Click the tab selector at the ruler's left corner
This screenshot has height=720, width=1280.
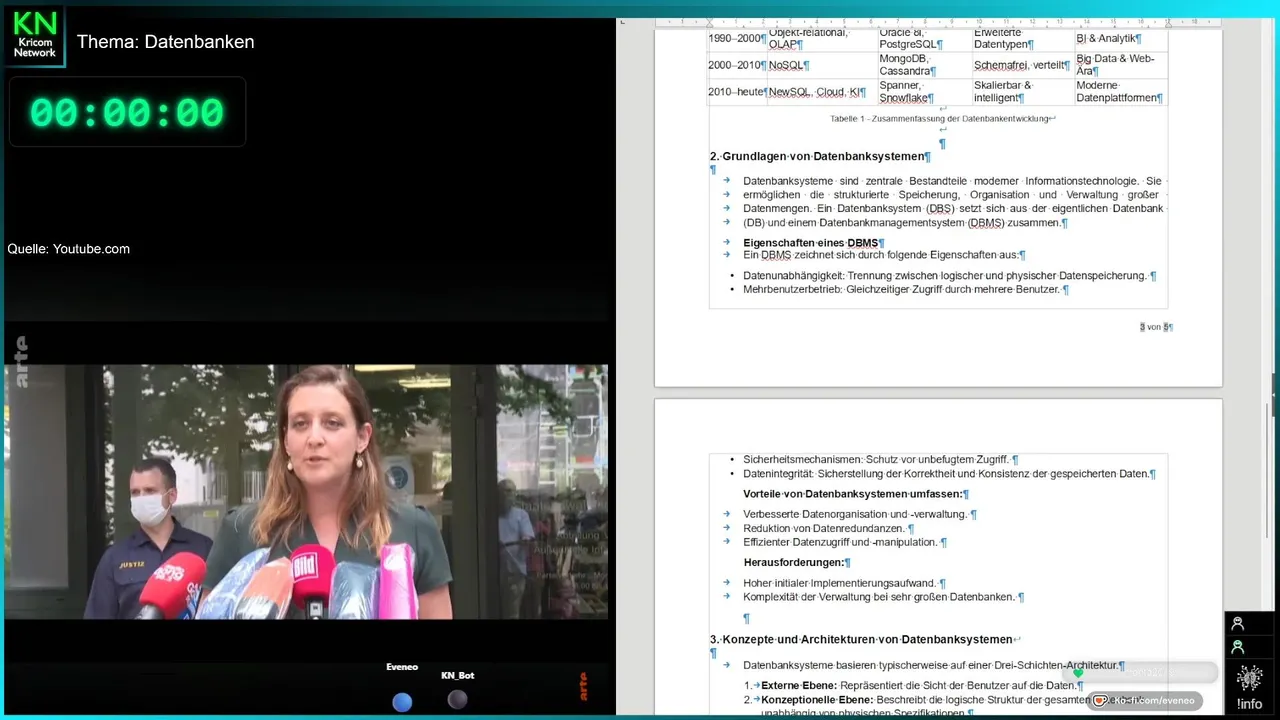(x=623, y=21)
